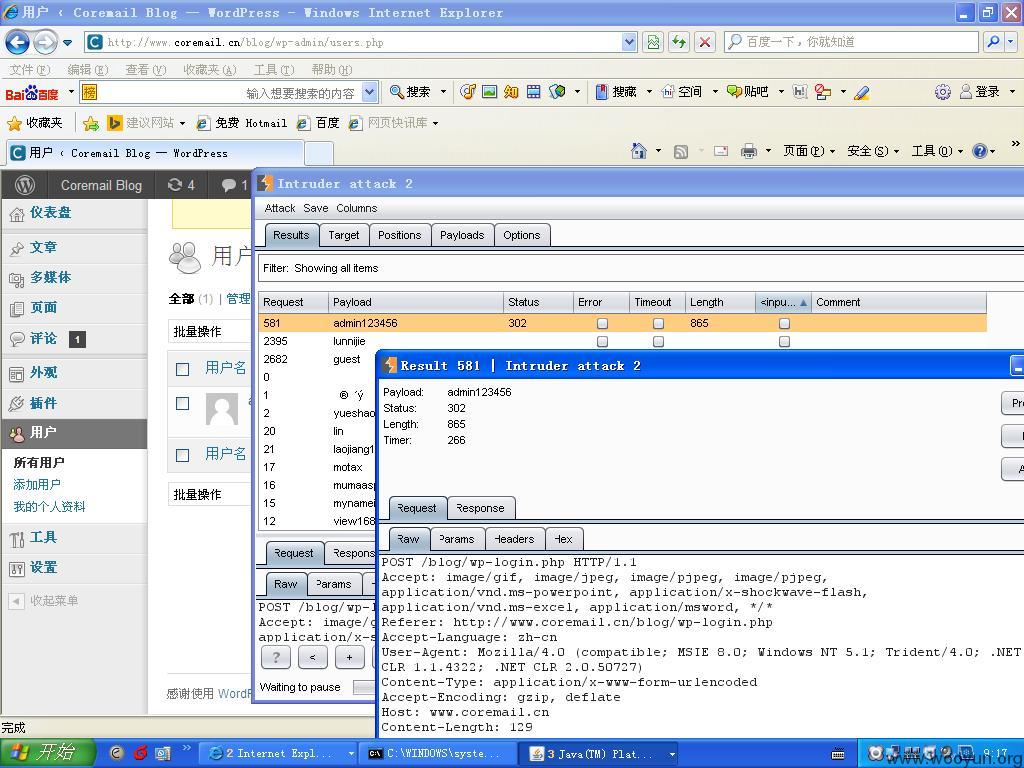Click the 免费 Hotmail favorites link
The image size is (1024, 768).
[243, 123]
